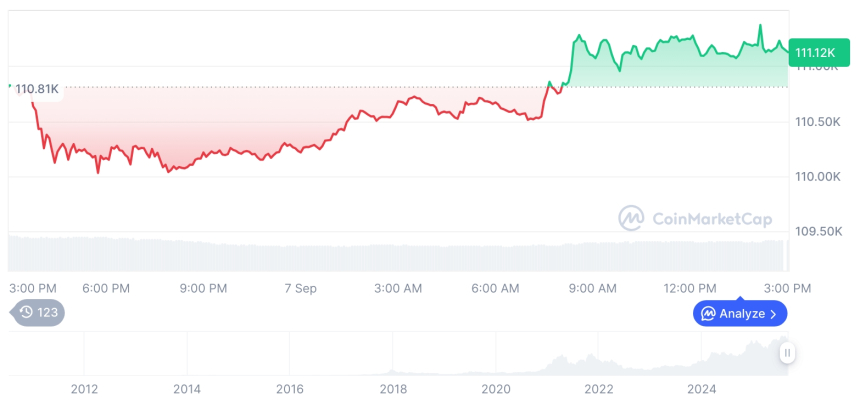Select the 12:00 PM time axis label

click(692, 288)
